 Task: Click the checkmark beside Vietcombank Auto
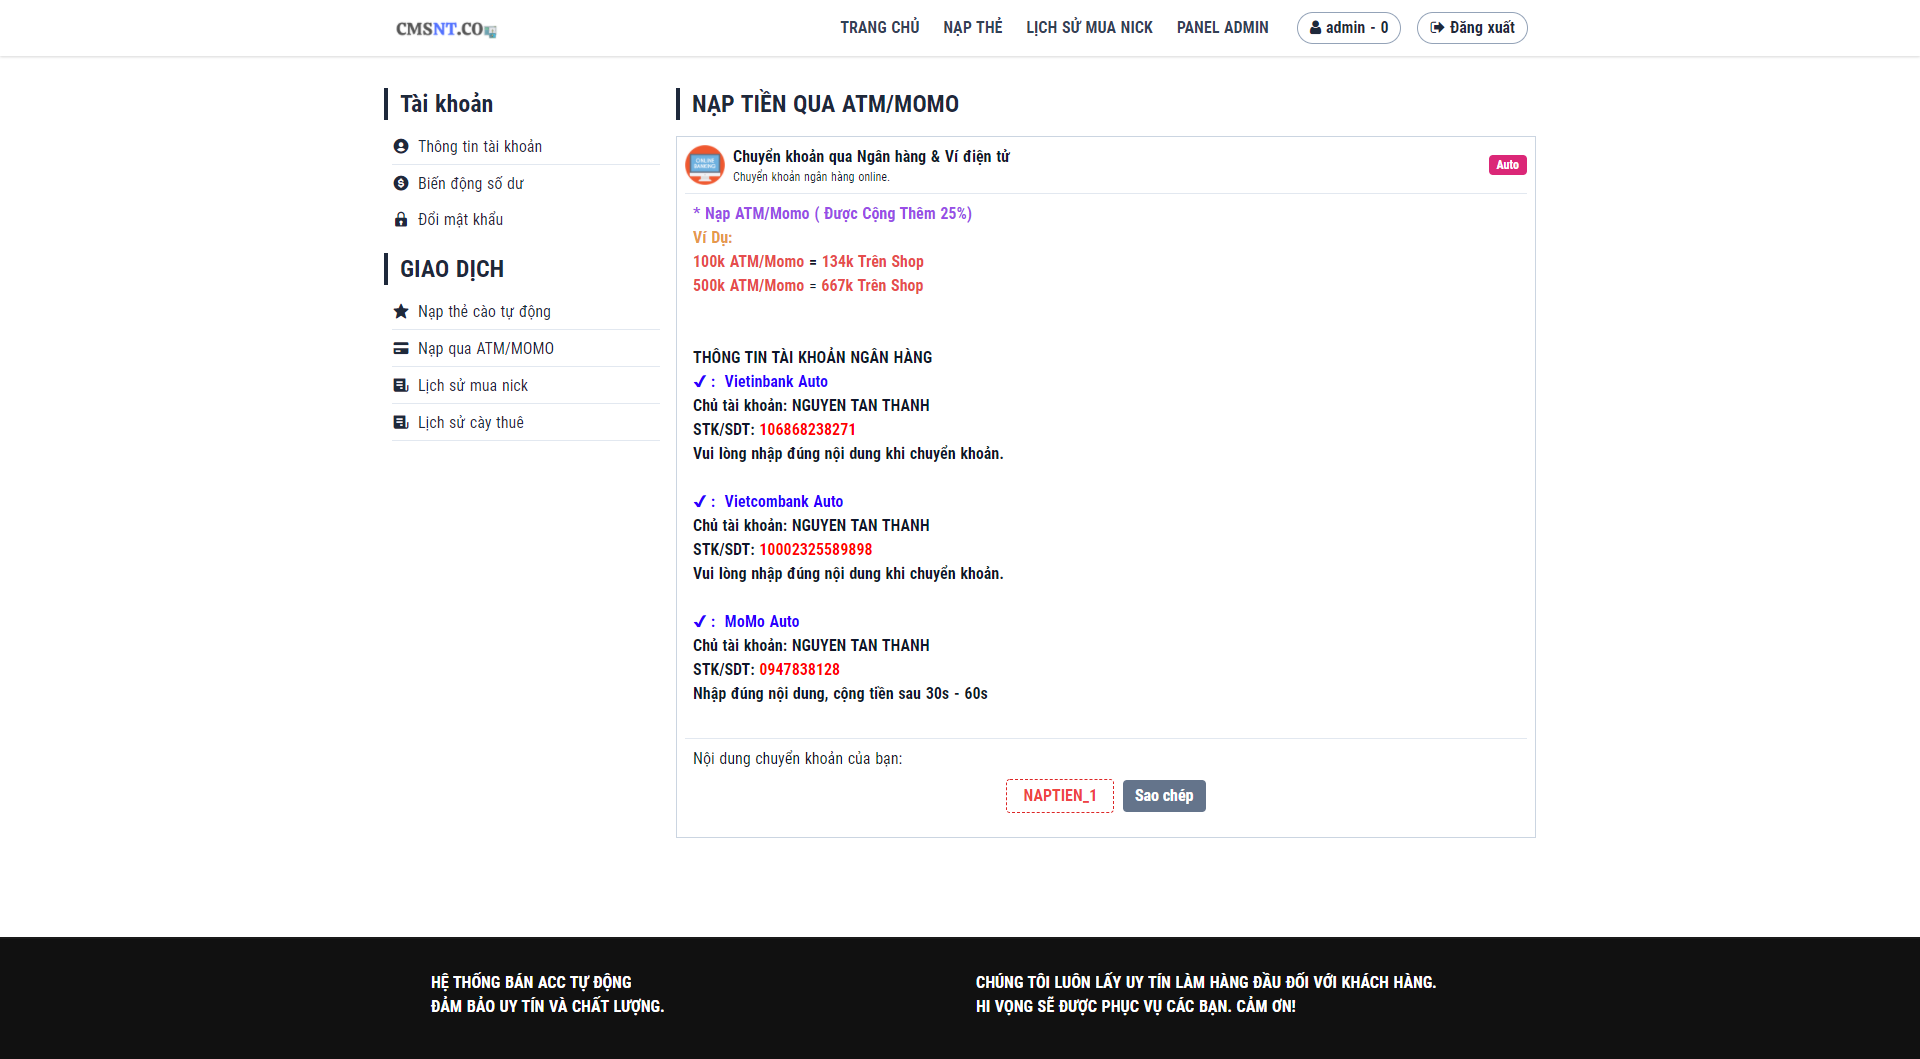(x=700, y=502)
